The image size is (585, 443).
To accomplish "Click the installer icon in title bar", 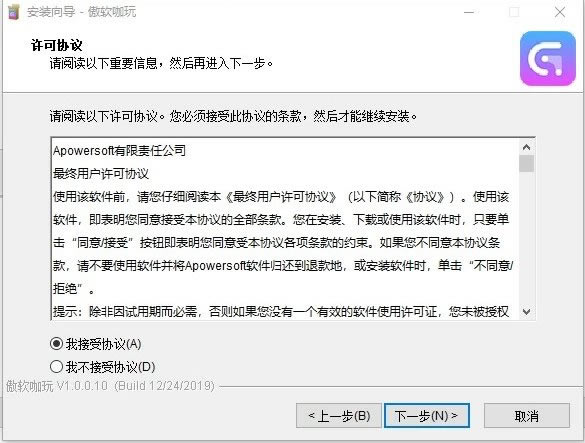I will 13,12.
